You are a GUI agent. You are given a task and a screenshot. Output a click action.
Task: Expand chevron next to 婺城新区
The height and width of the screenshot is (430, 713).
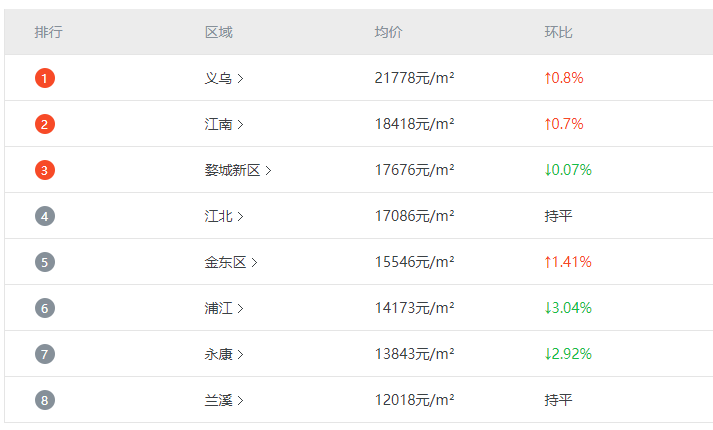click(x=268, y=170)
